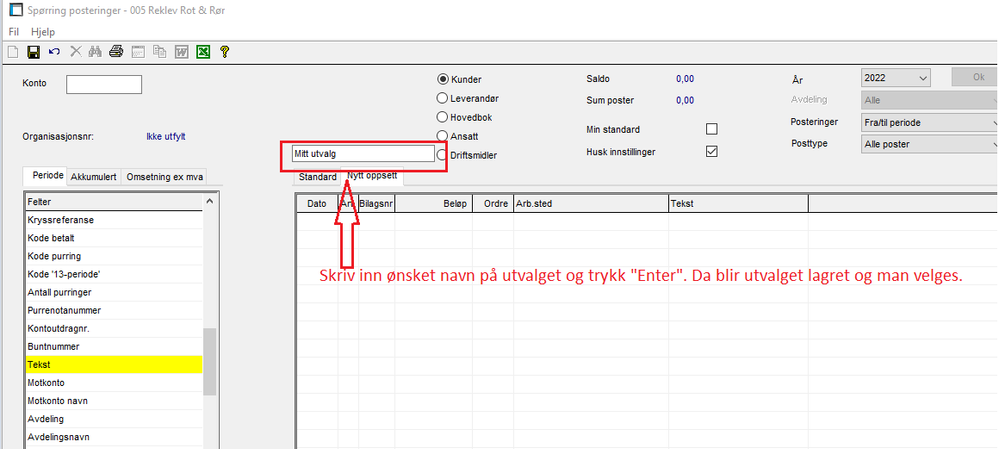Switch to the Akkumulert tab
Screen dimensions: 999x449
point(94,177)
